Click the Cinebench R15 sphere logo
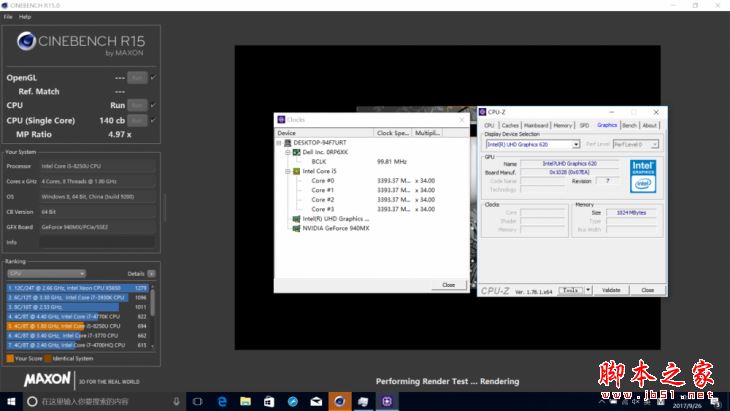This screenshot has height=411, width=730. pyautogui.click(x=27, y=41)
